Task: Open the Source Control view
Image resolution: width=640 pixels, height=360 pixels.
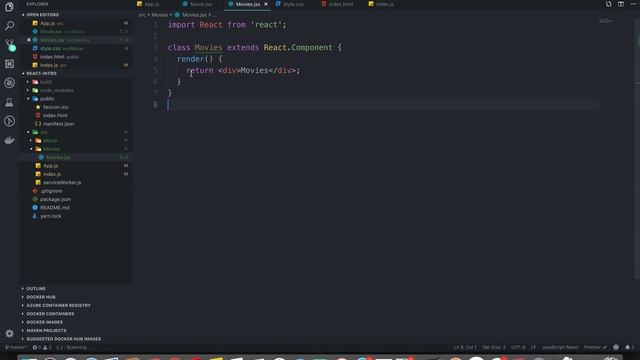Action: point(10,44)
